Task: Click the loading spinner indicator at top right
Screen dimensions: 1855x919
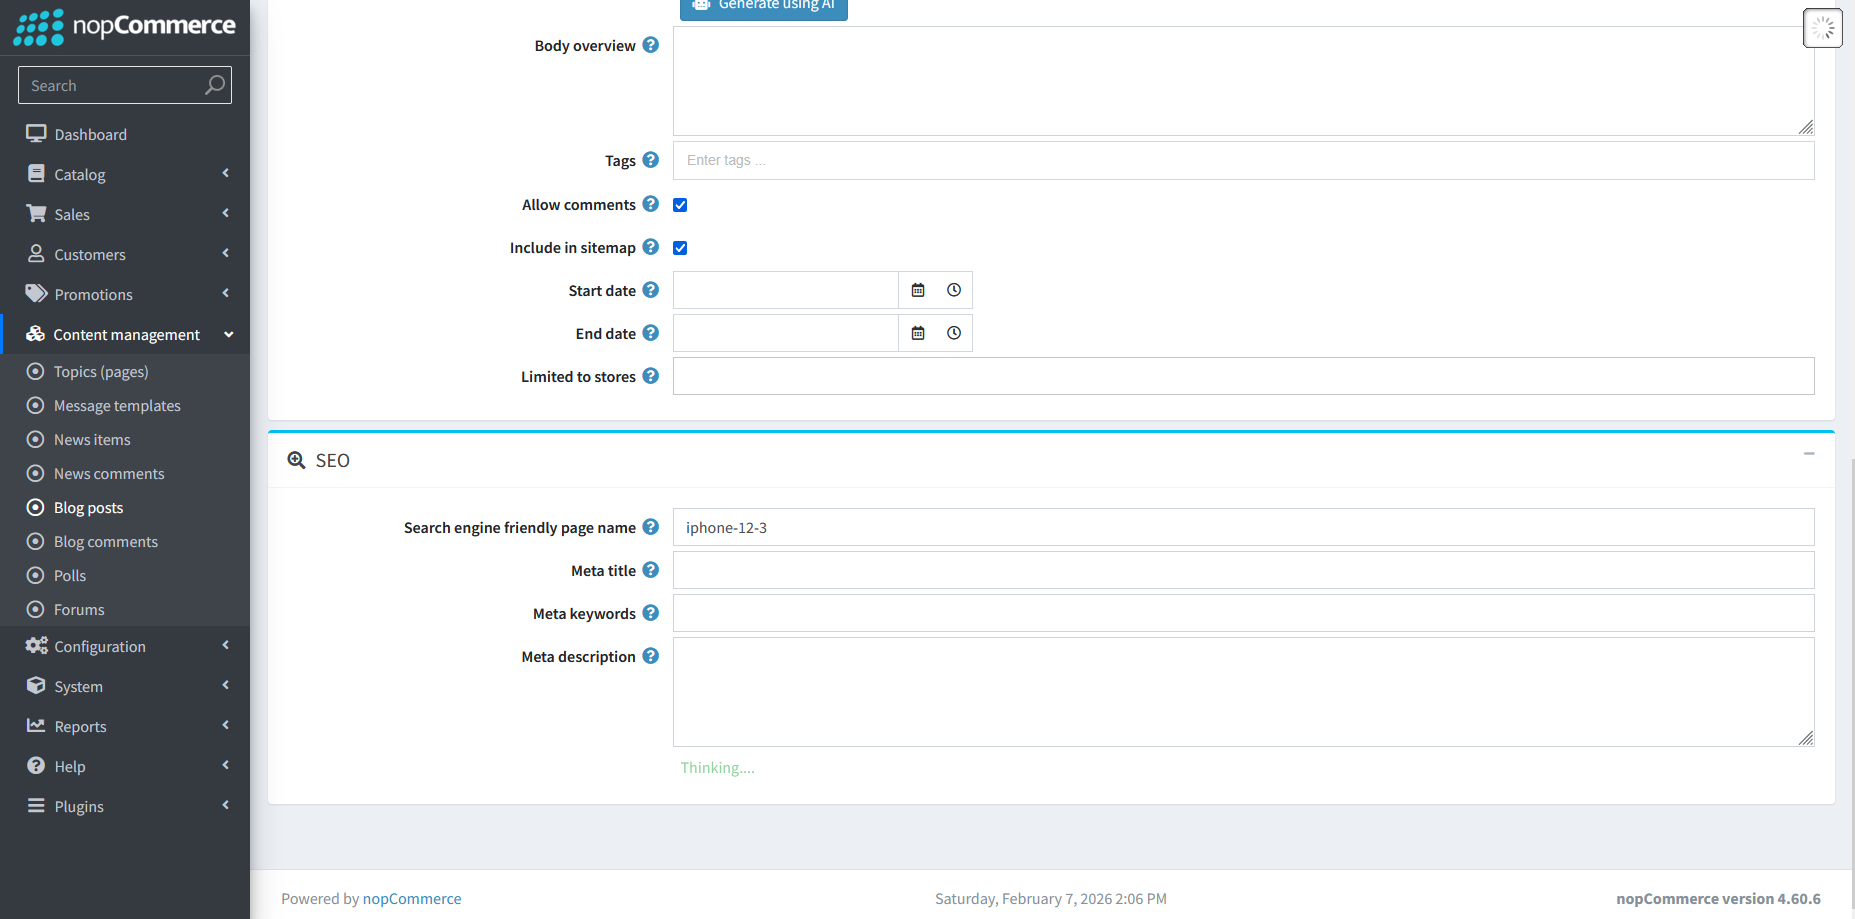Action: pos(1822,27)
